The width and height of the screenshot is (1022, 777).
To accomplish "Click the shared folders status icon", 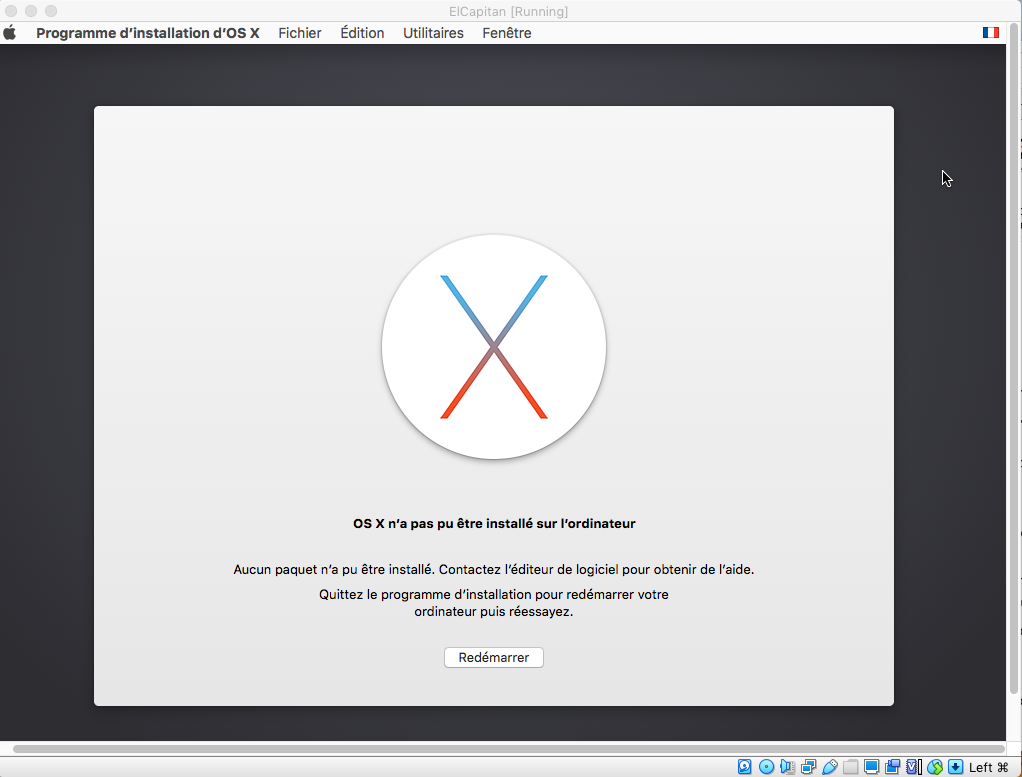I will (x=851, y=767).
